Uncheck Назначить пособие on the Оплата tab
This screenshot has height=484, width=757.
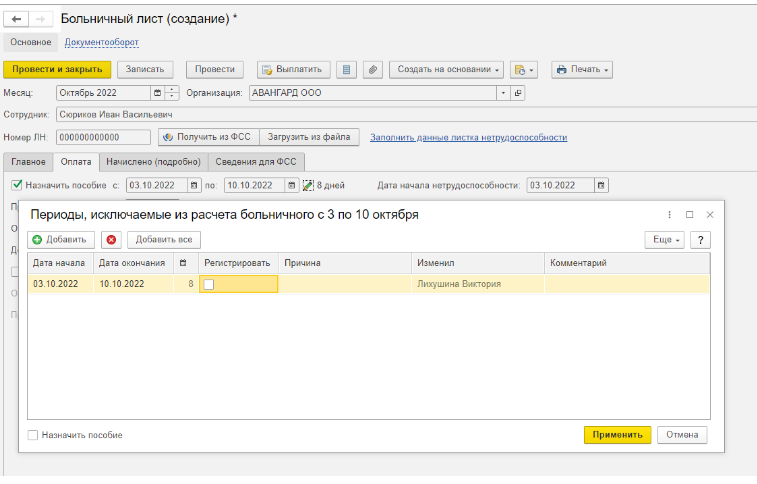(x=17, y=185)
